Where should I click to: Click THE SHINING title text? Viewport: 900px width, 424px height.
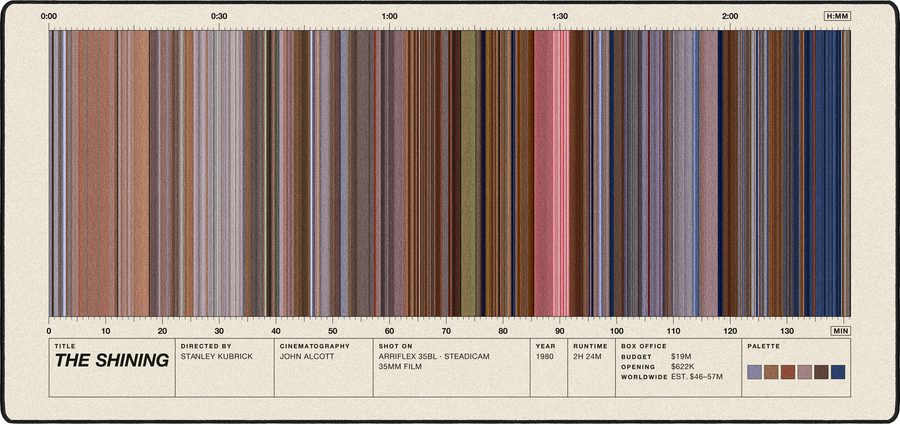tap(112, 361)
